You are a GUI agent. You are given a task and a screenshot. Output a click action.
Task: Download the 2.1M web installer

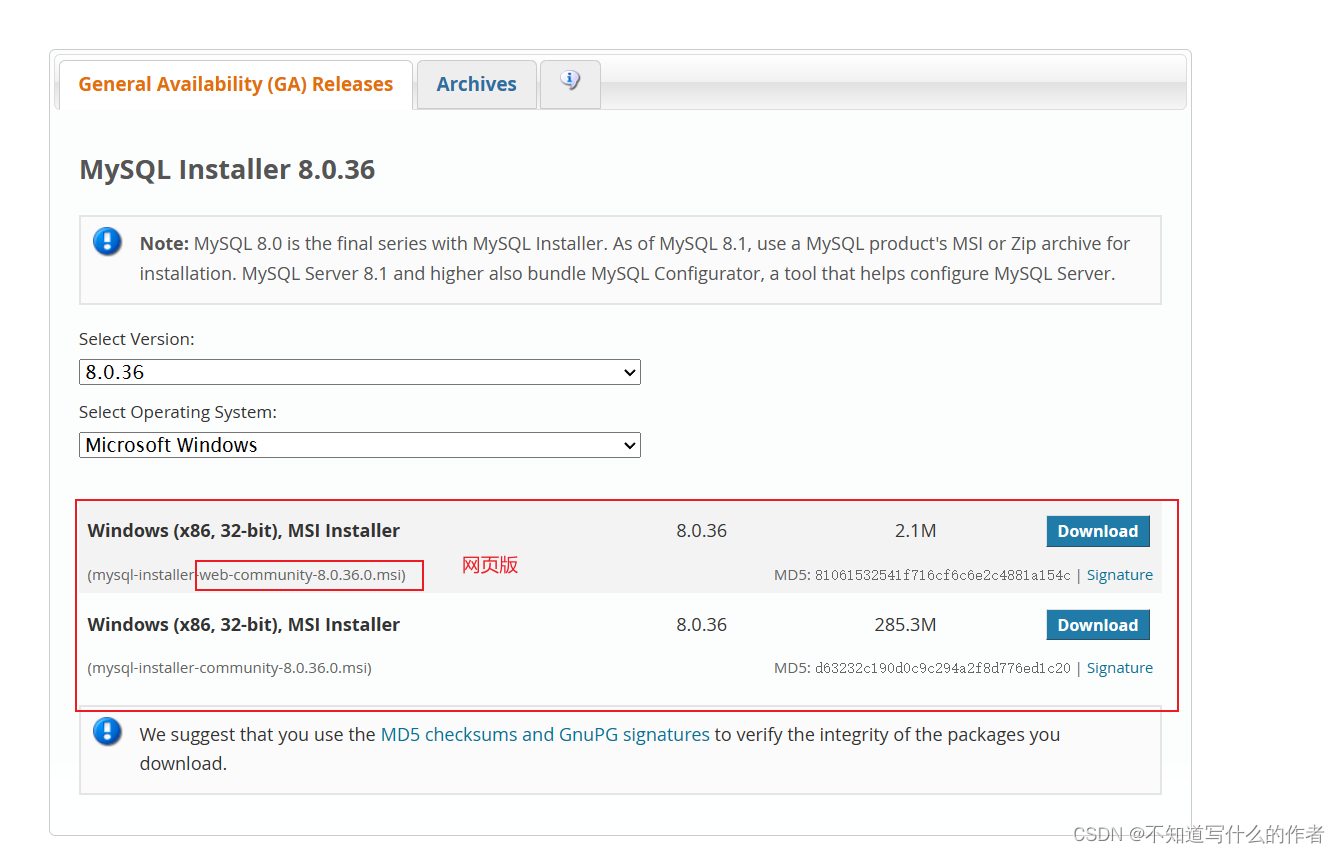[1098, 531]
